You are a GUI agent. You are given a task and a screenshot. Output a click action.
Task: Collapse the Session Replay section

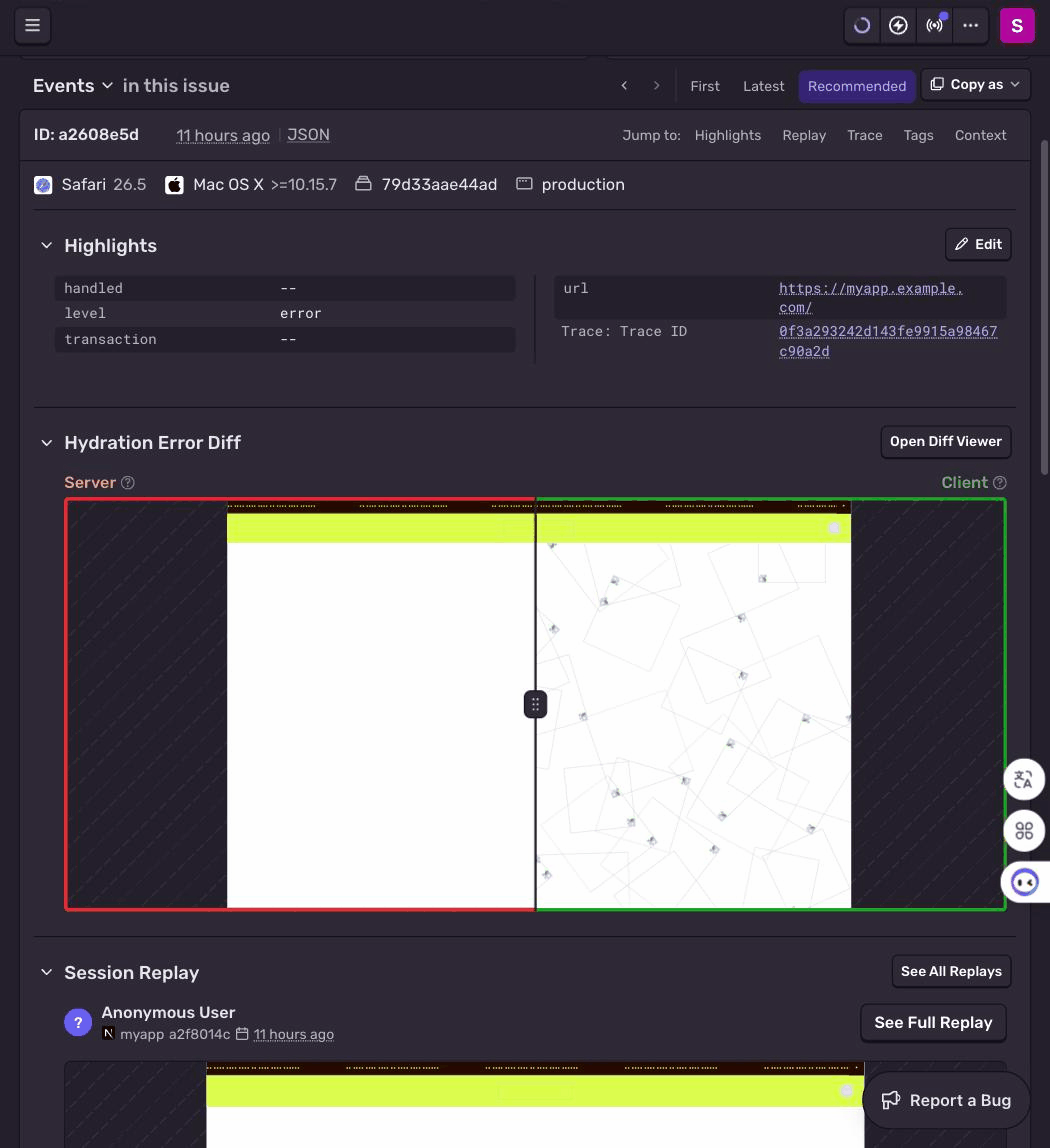pos(47,972)
